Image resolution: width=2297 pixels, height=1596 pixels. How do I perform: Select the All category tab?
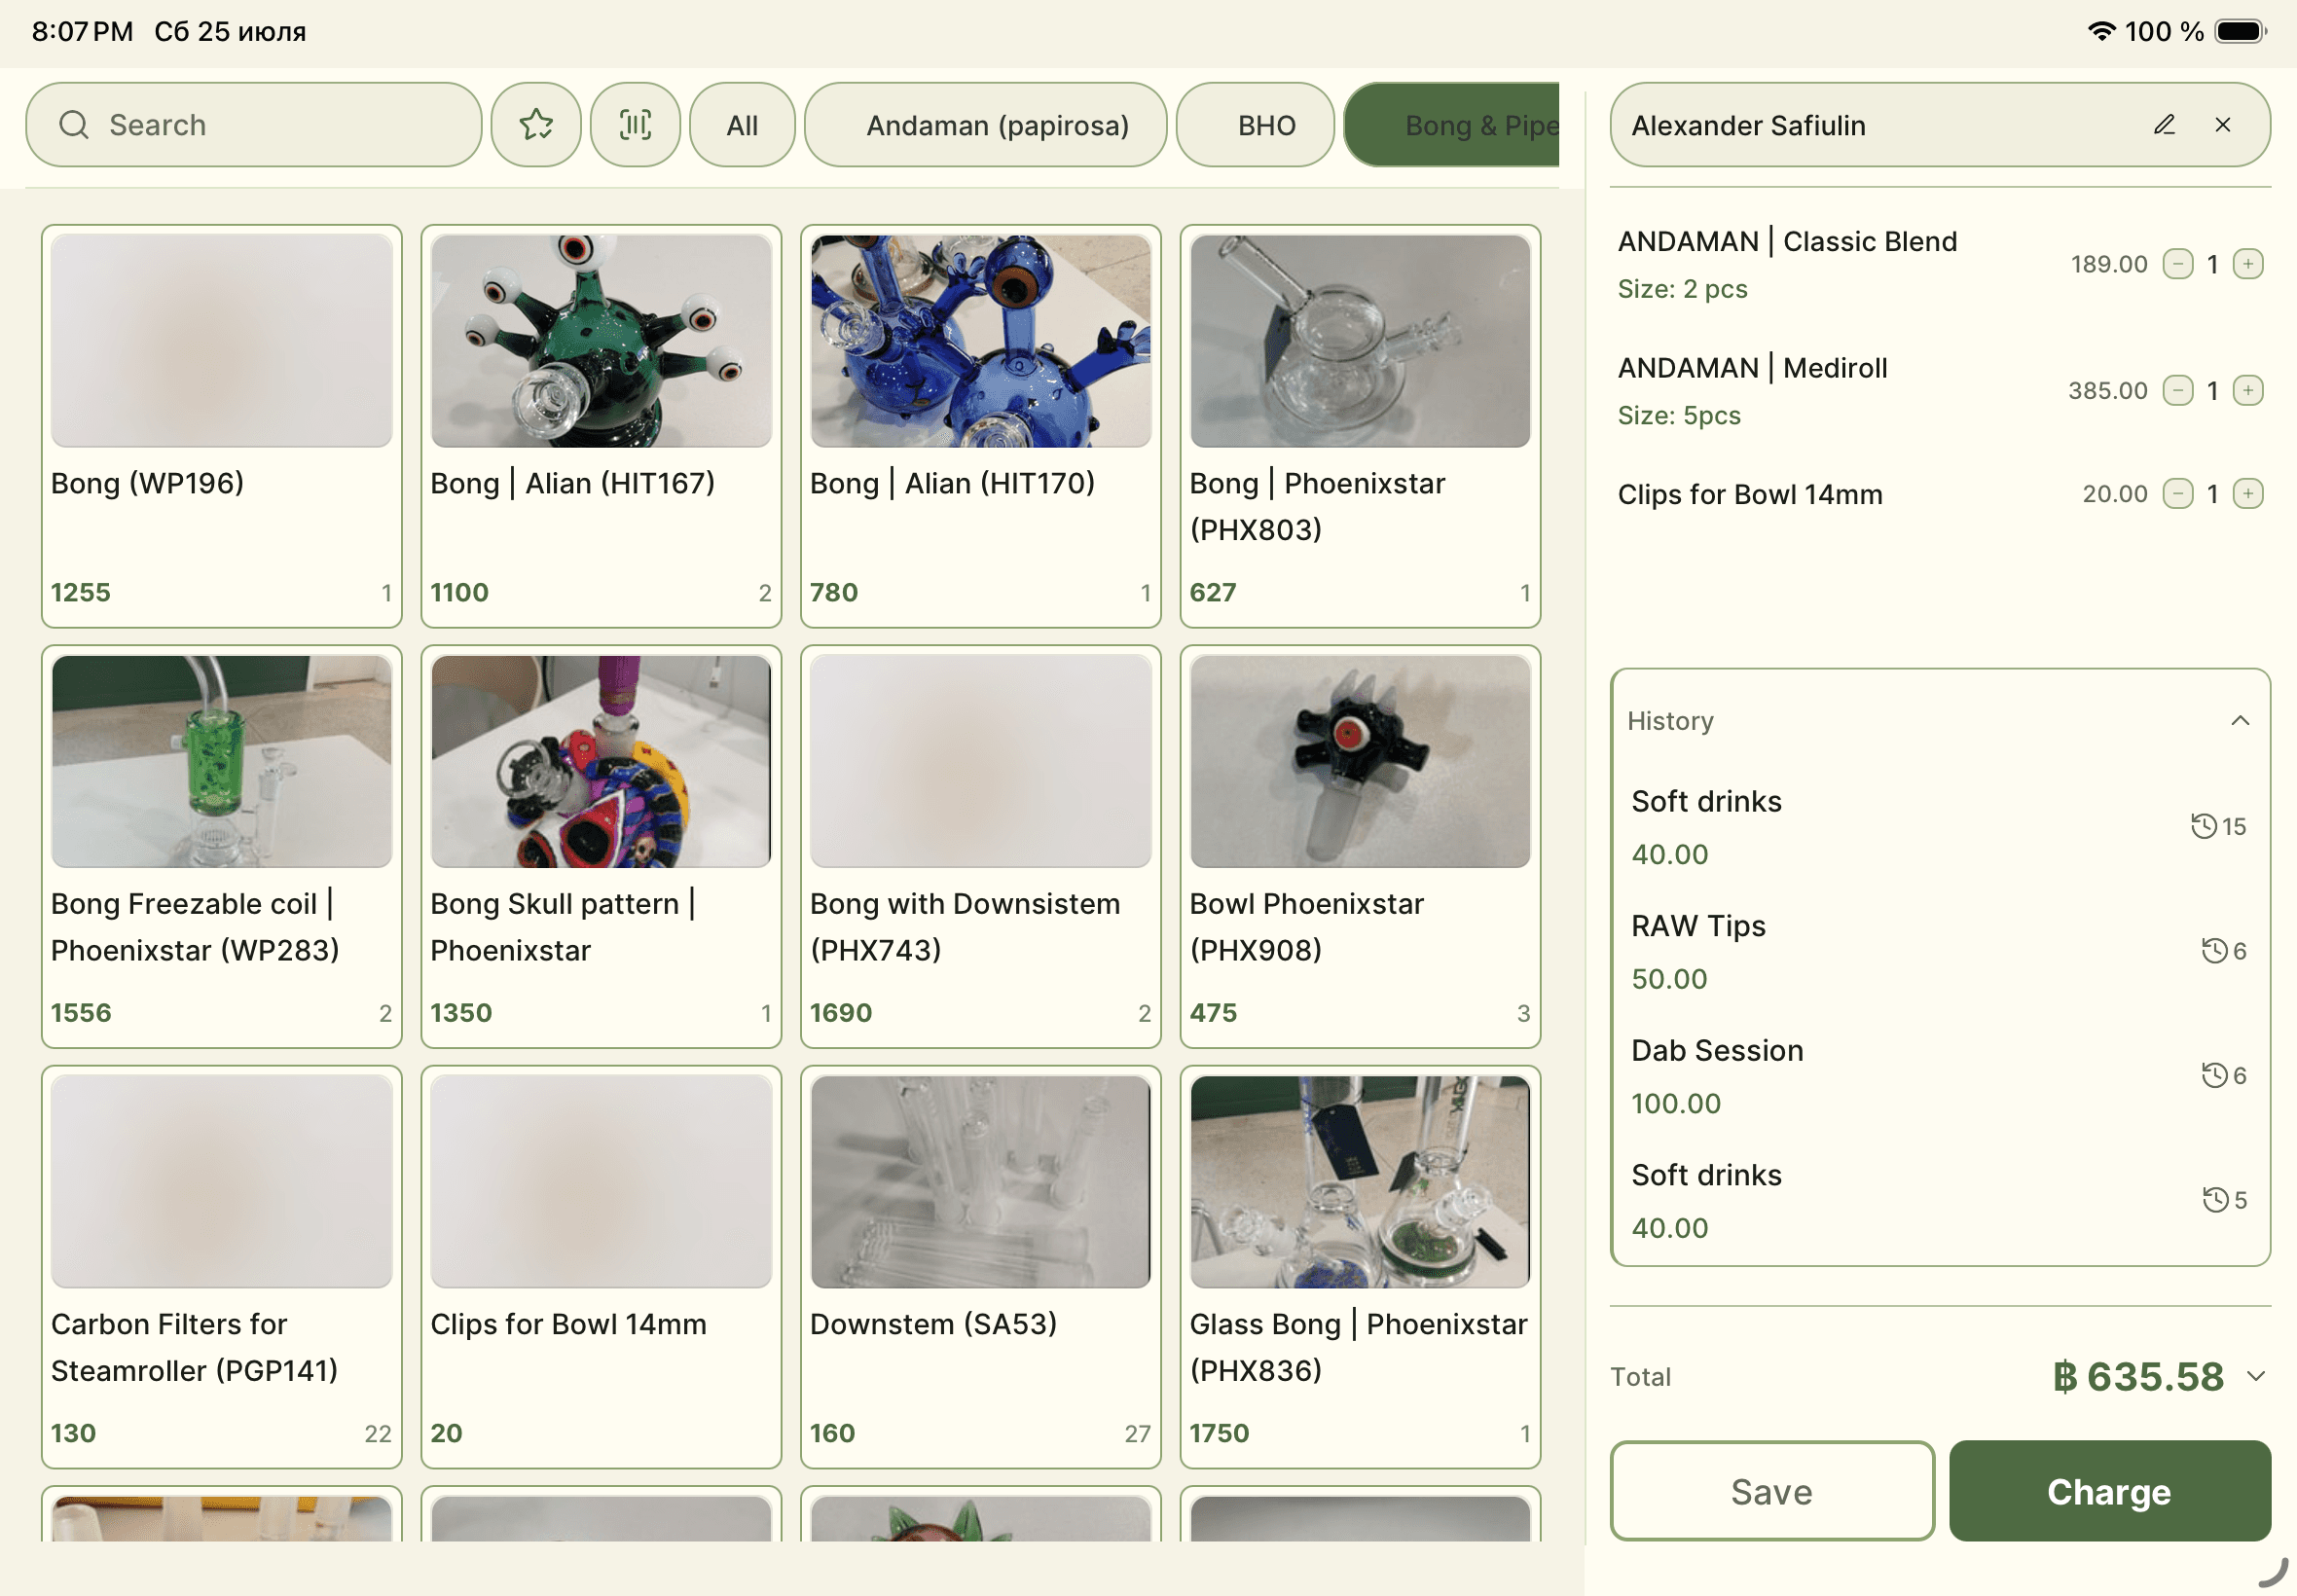point(742,125)
